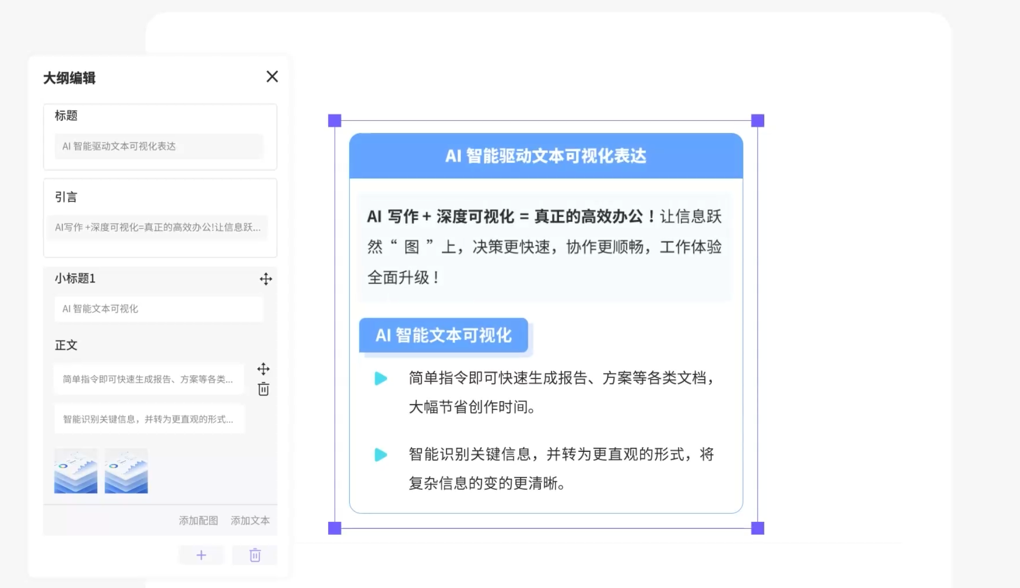This screenshot has width=1020, height=588.
Task: Click the 正文 field starting with 智能识别关键信息
Action: click(x=148, y=419)
